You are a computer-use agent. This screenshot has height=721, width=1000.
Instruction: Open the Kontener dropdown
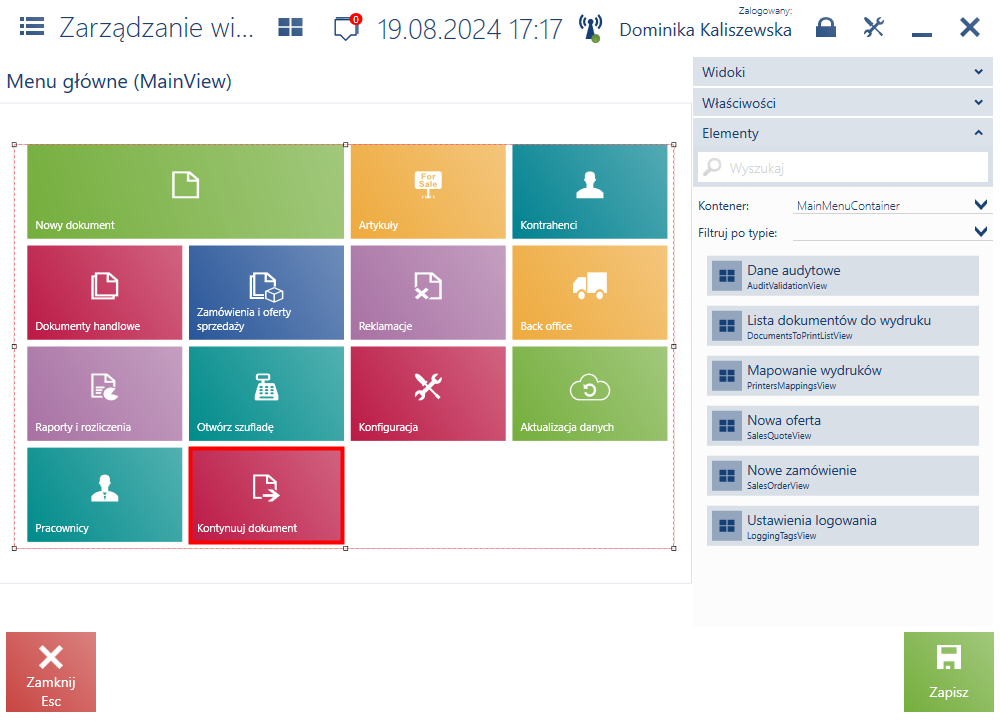[891, 205]
